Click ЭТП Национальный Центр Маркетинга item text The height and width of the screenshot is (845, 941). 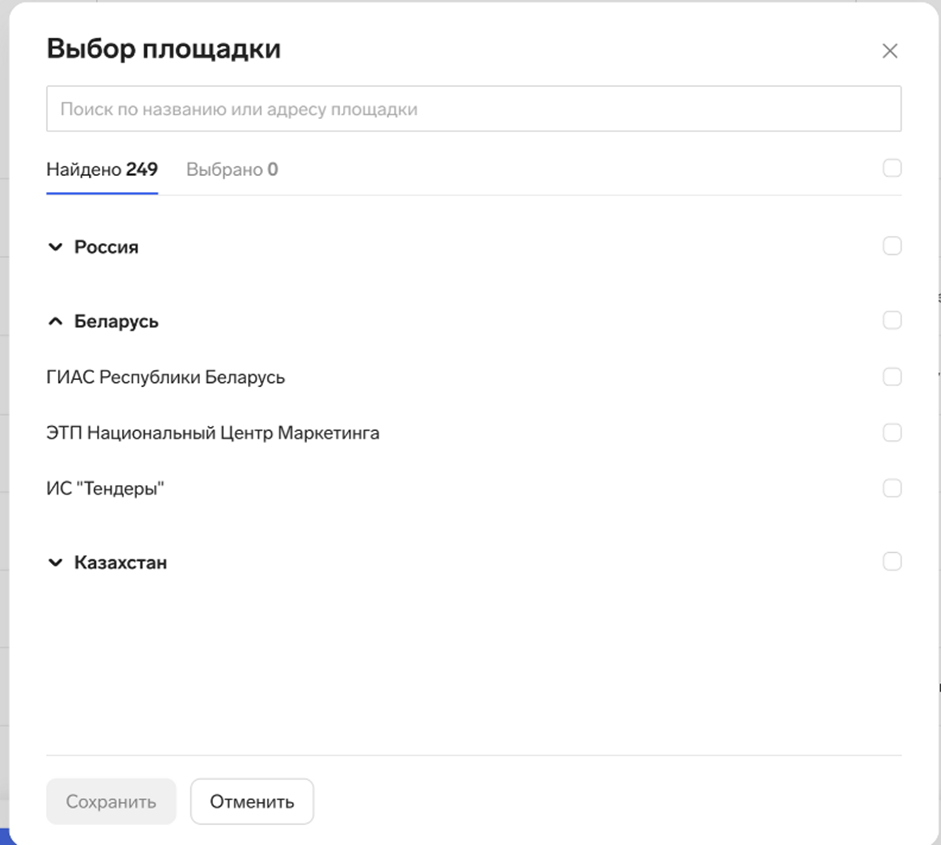213,433
